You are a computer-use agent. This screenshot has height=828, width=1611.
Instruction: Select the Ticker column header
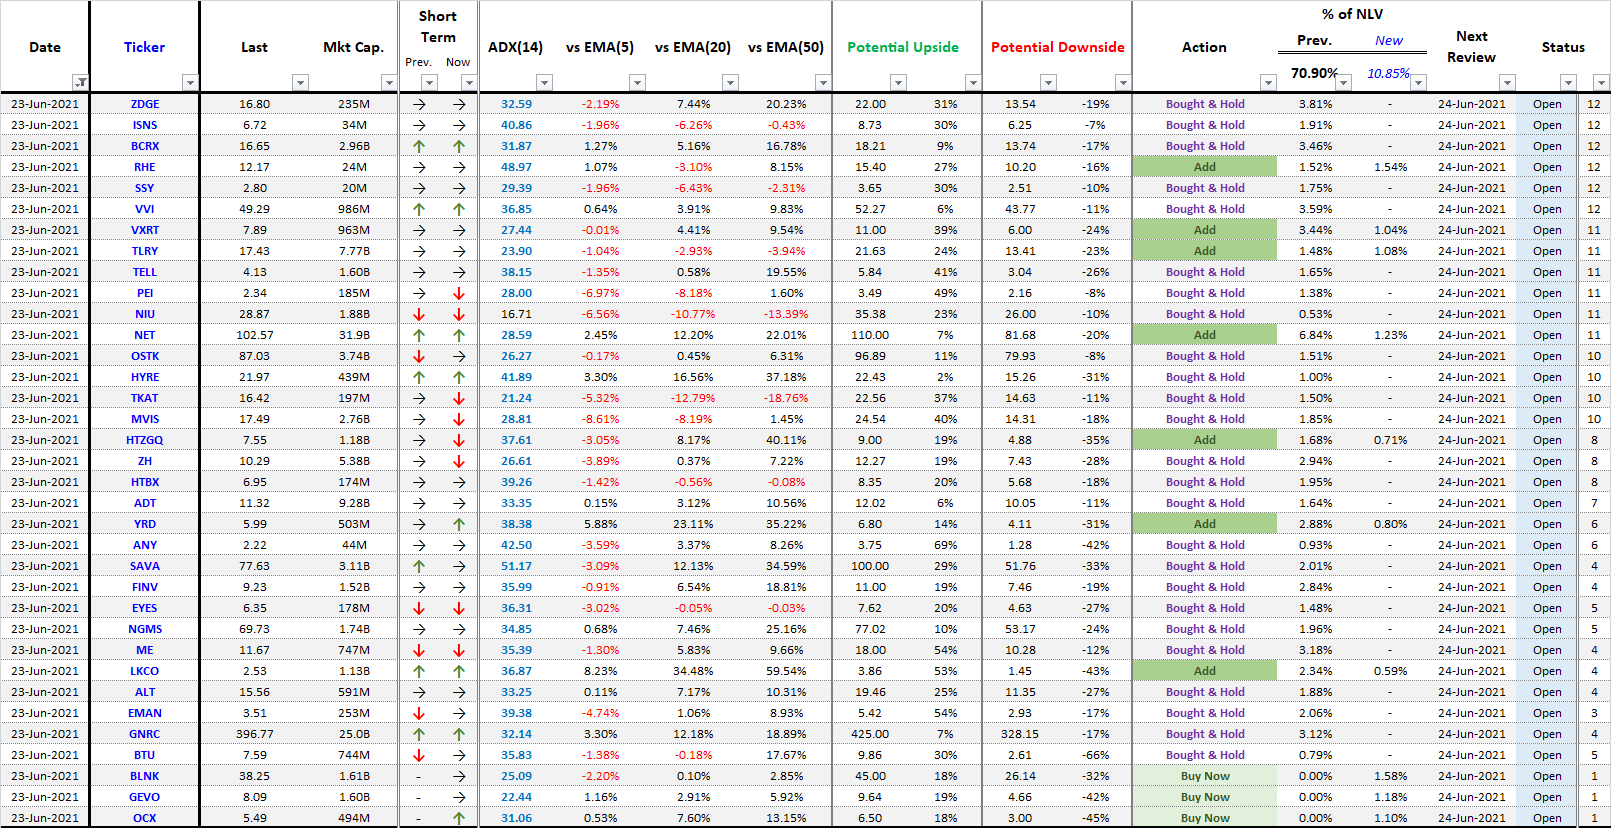[x=145, y=47]
